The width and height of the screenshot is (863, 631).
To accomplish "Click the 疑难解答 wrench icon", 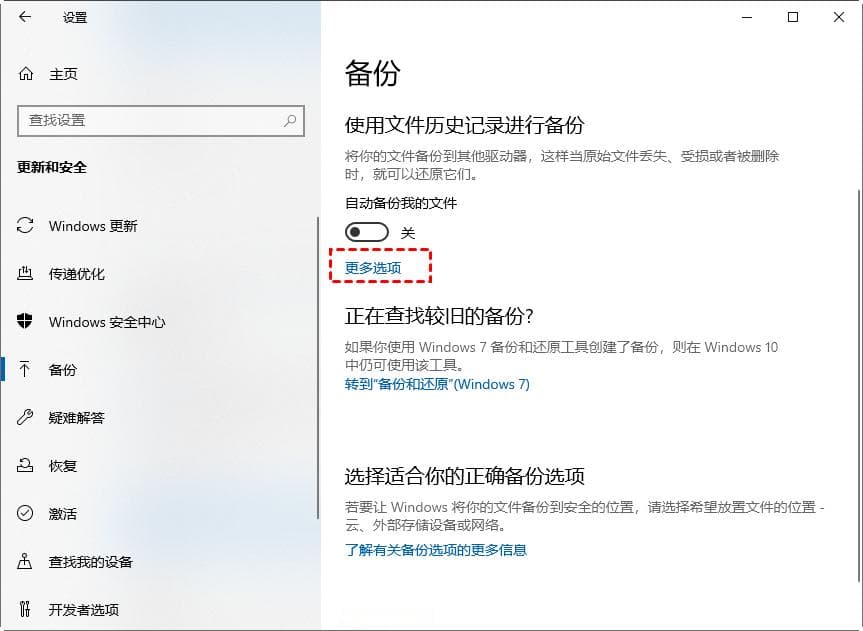I will (x=25, y=417).
